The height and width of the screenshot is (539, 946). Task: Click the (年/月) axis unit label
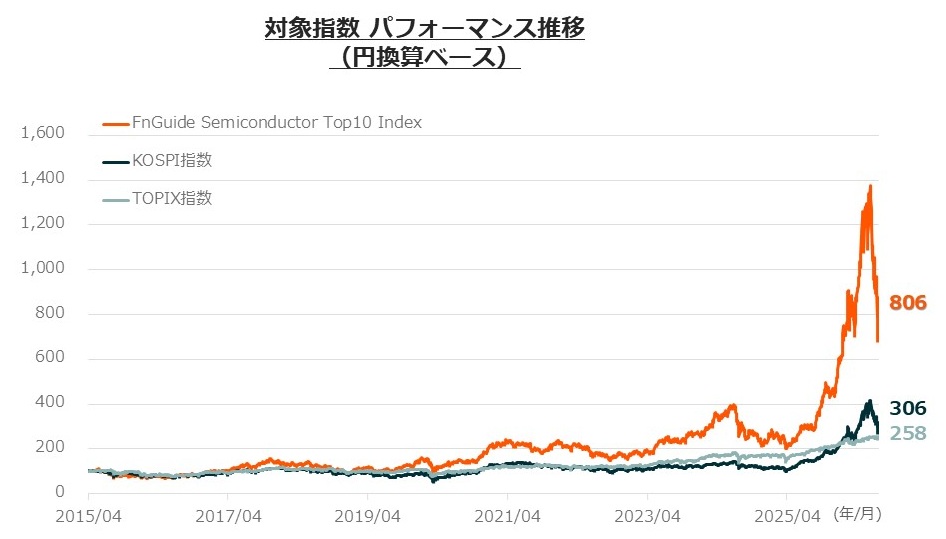point(857,514)
